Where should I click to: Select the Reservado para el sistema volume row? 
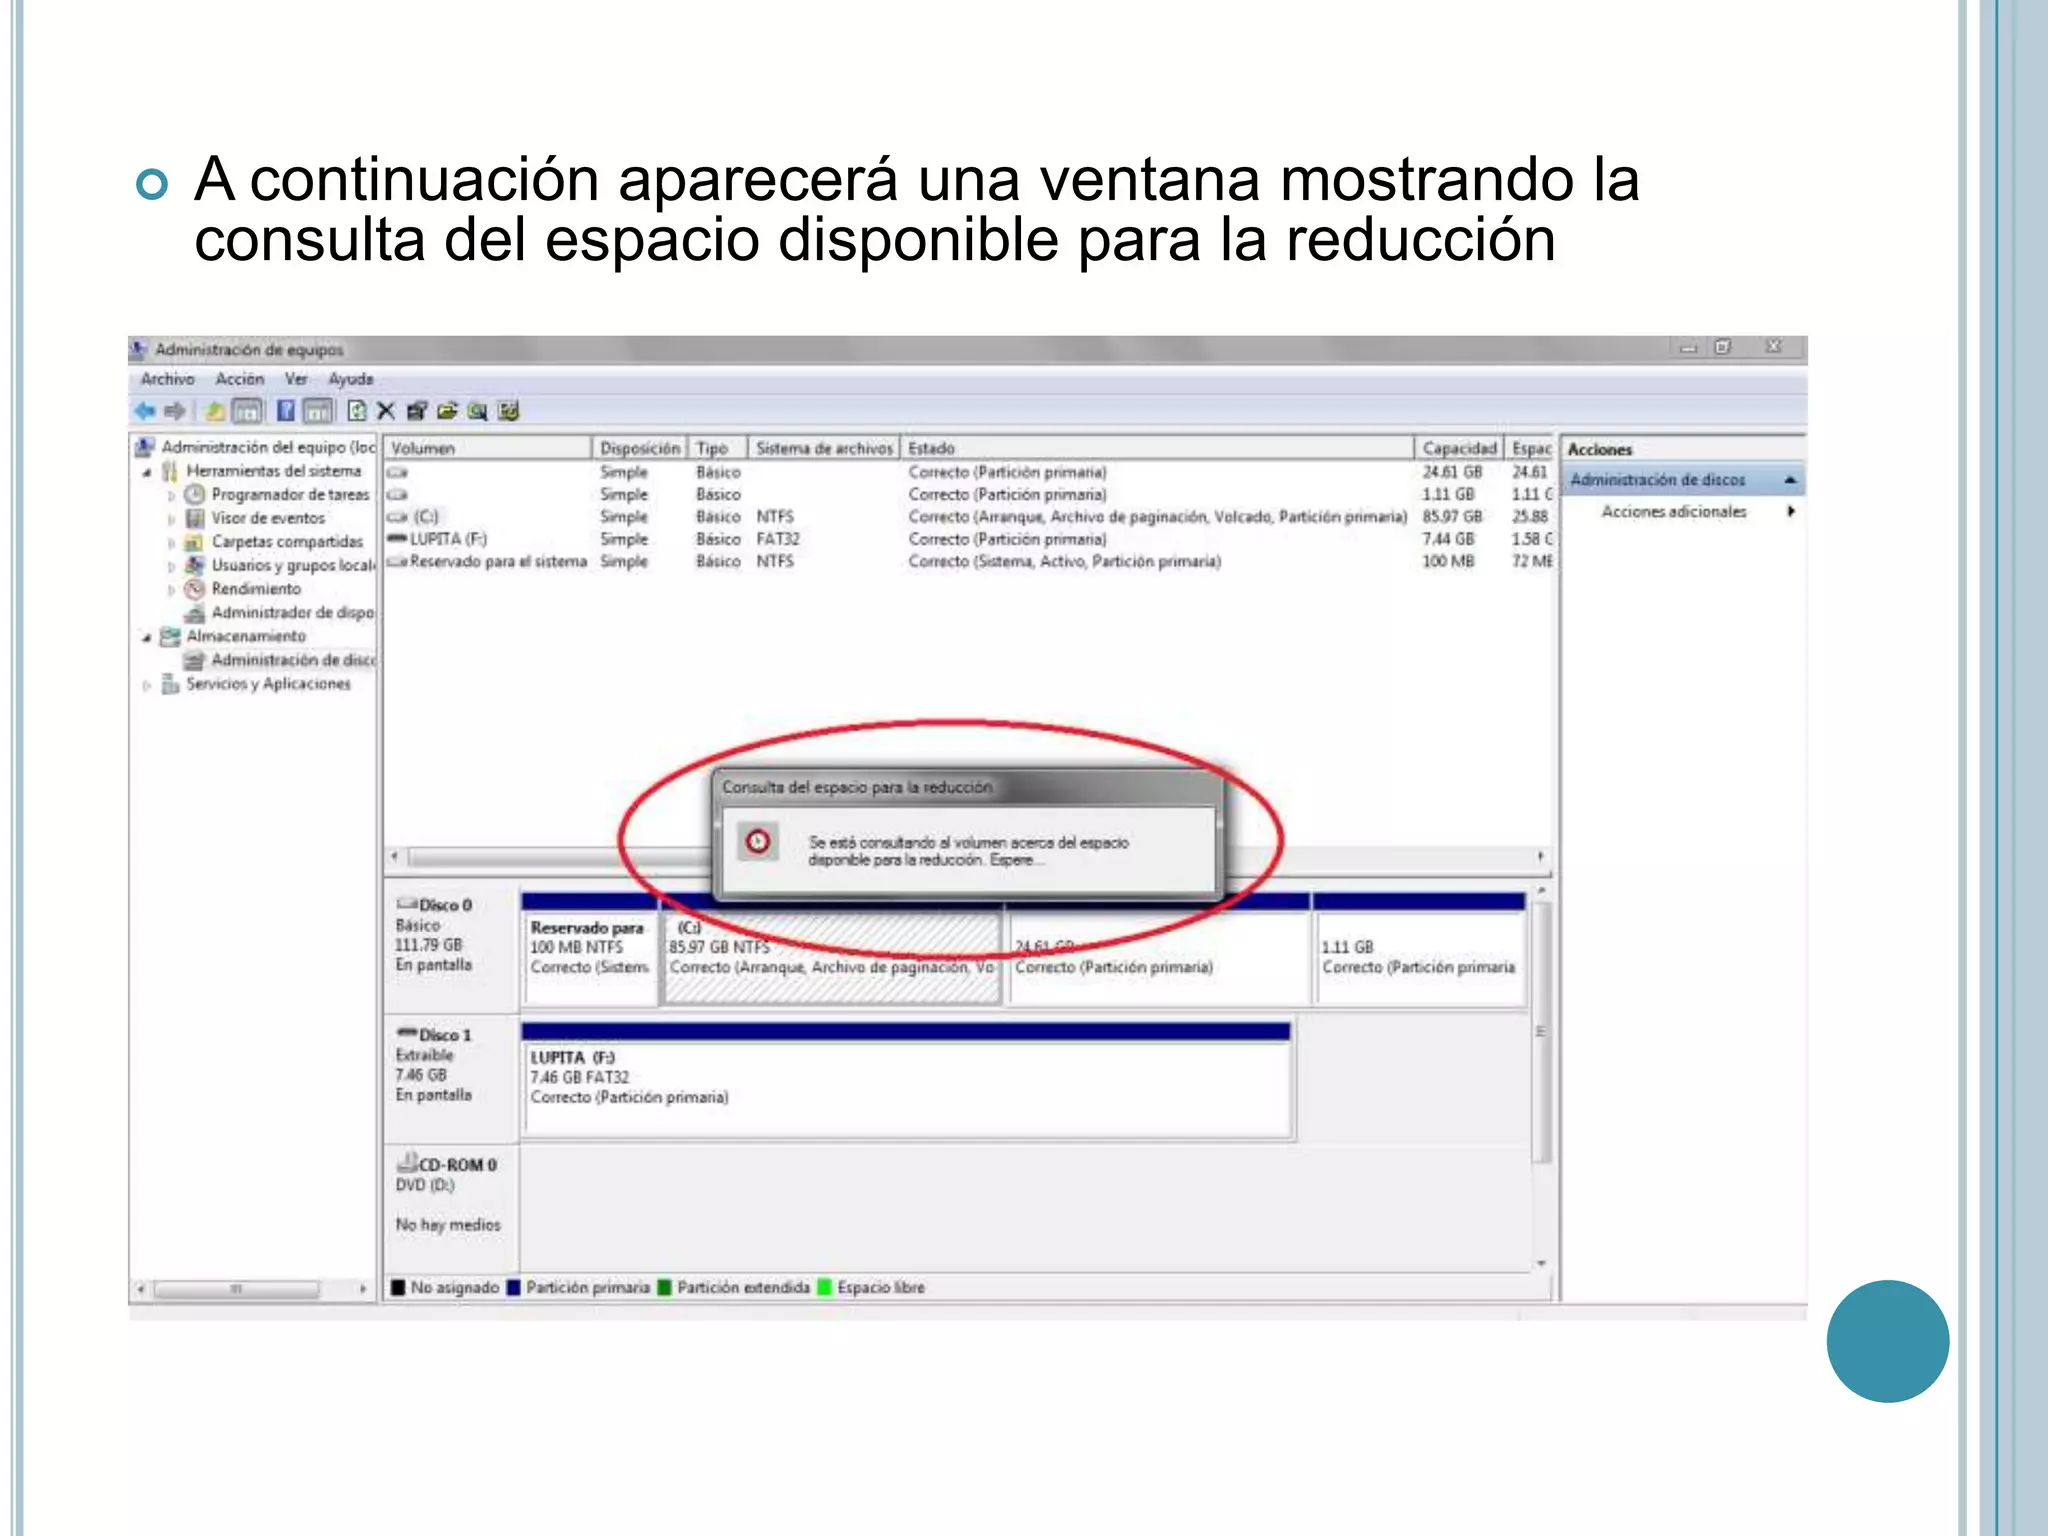pos(970,561)
